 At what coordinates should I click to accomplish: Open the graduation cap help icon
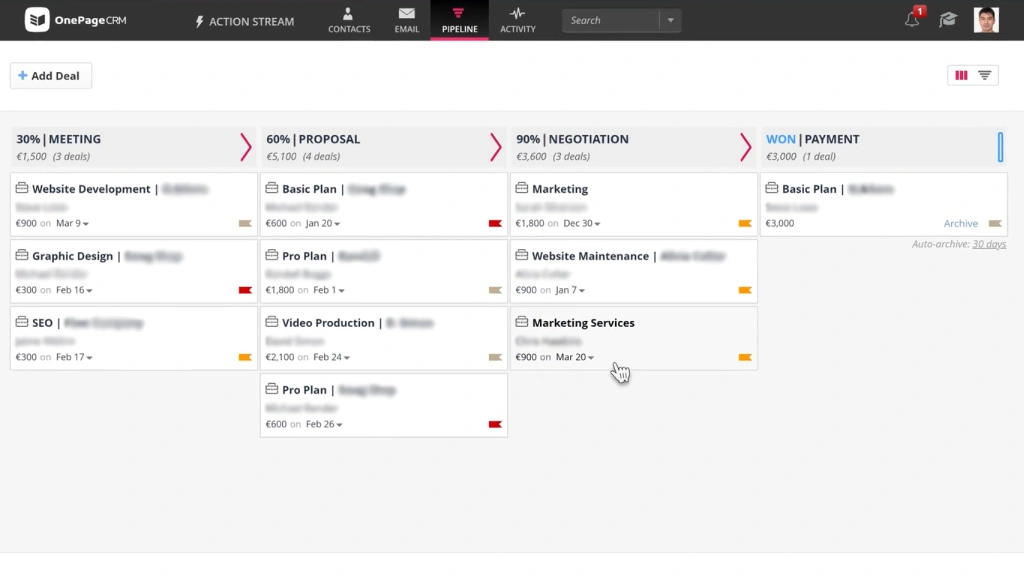[948, 20]
